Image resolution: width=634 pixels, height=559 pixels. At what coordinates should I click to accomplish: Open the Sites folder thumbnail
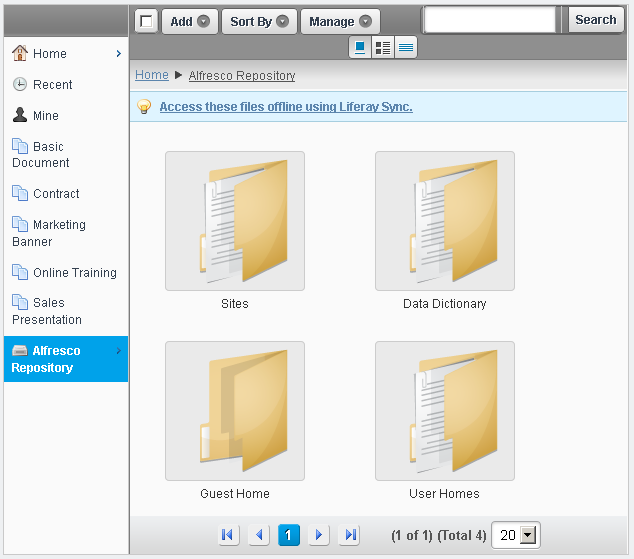coord(235,221)
